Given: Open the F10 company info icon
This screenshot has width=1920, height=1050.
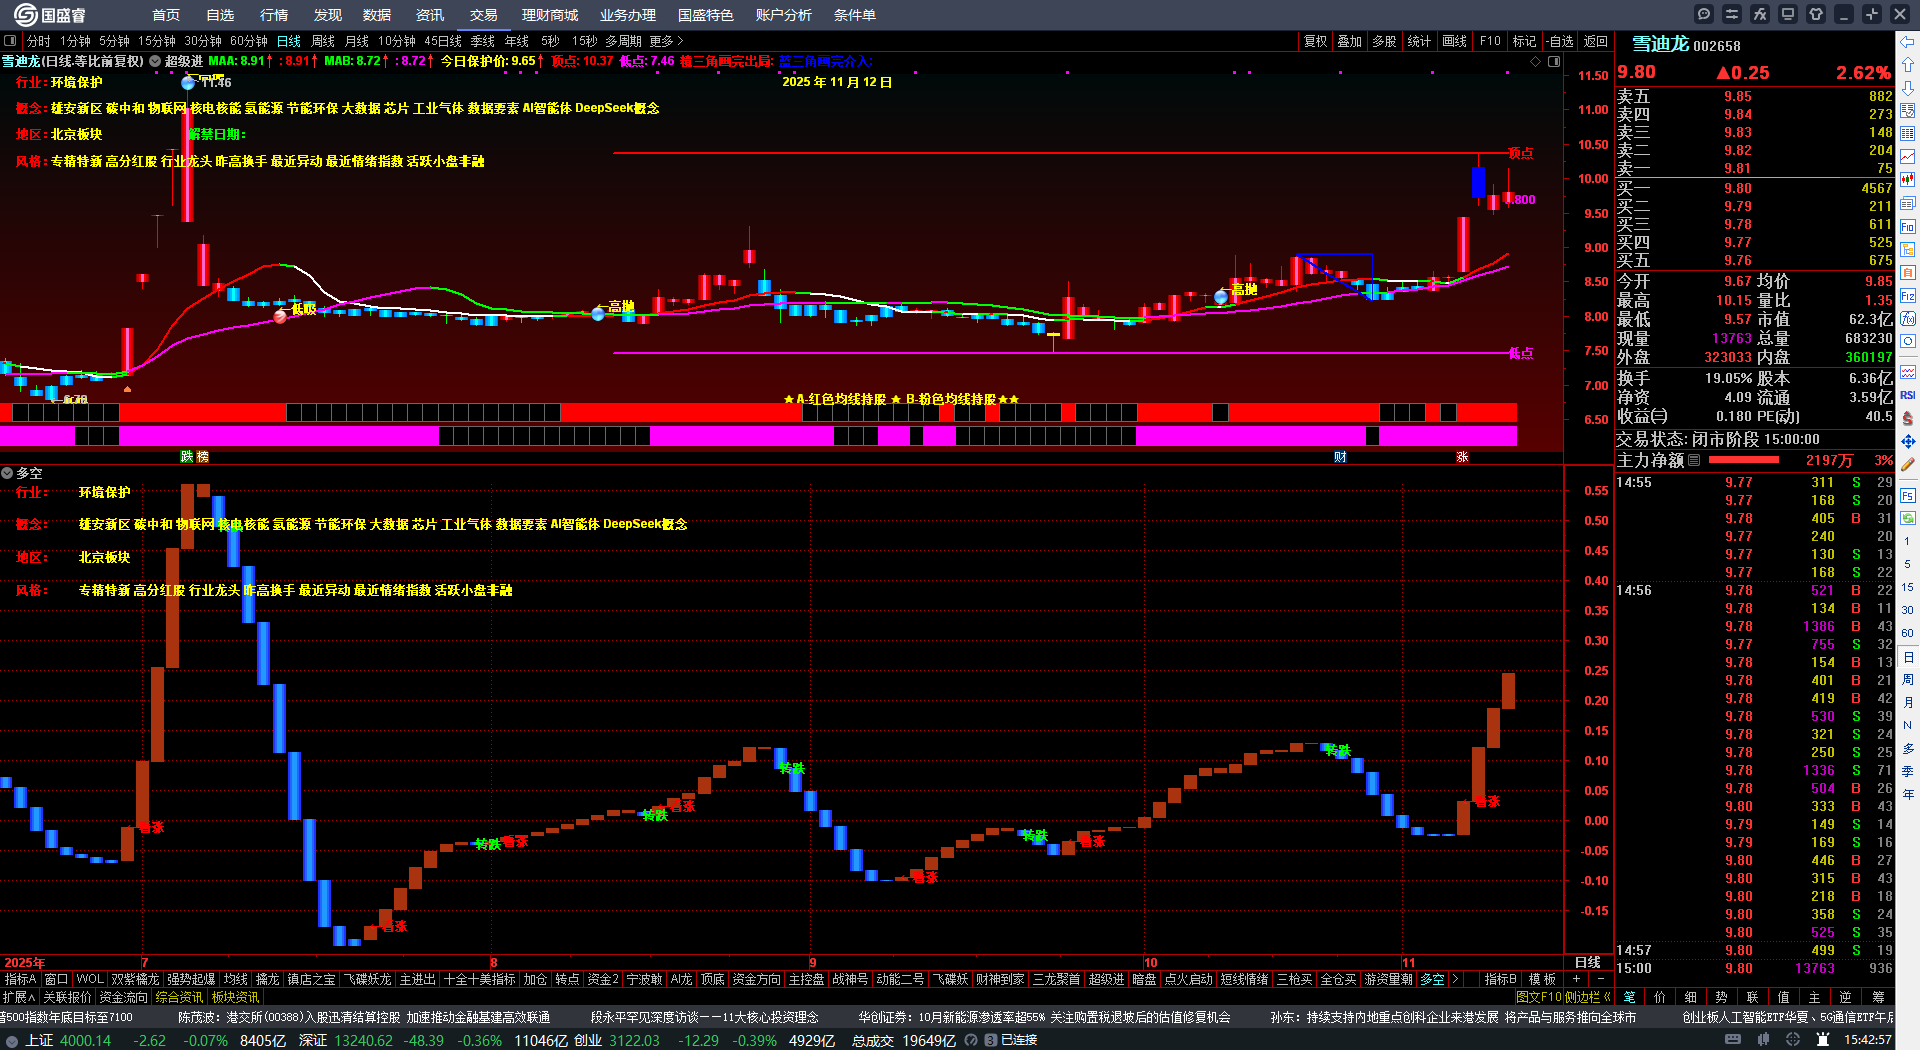Looking at the screenshot, I should tap(1908, 227).
